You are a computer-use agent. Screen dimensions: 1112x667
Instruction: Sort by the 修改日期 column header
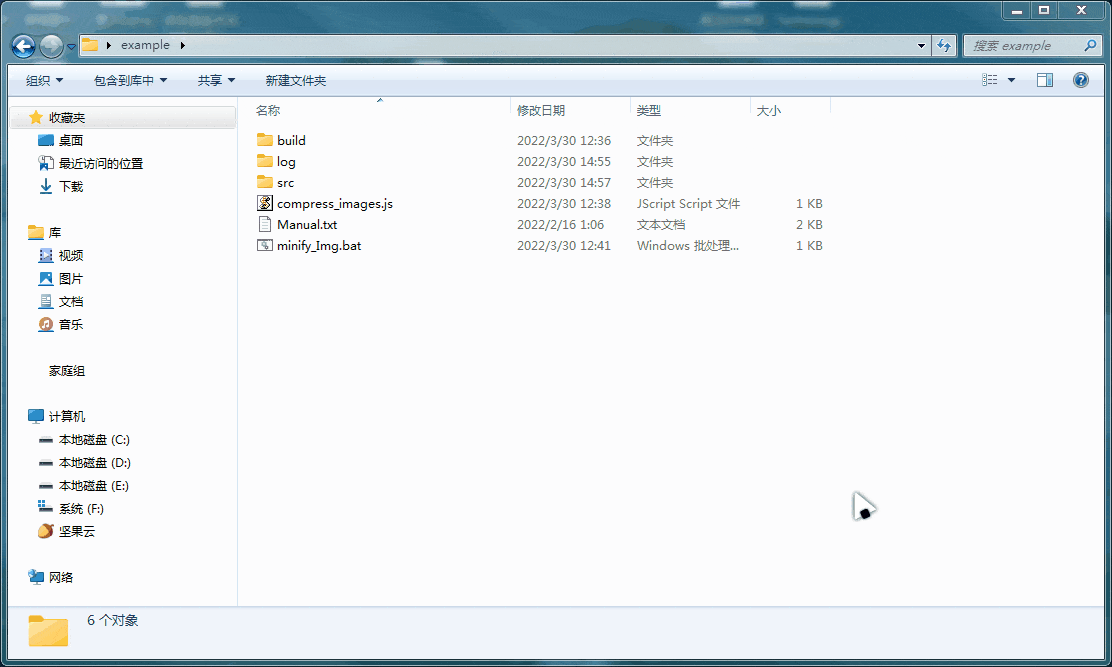pos(540,111)
